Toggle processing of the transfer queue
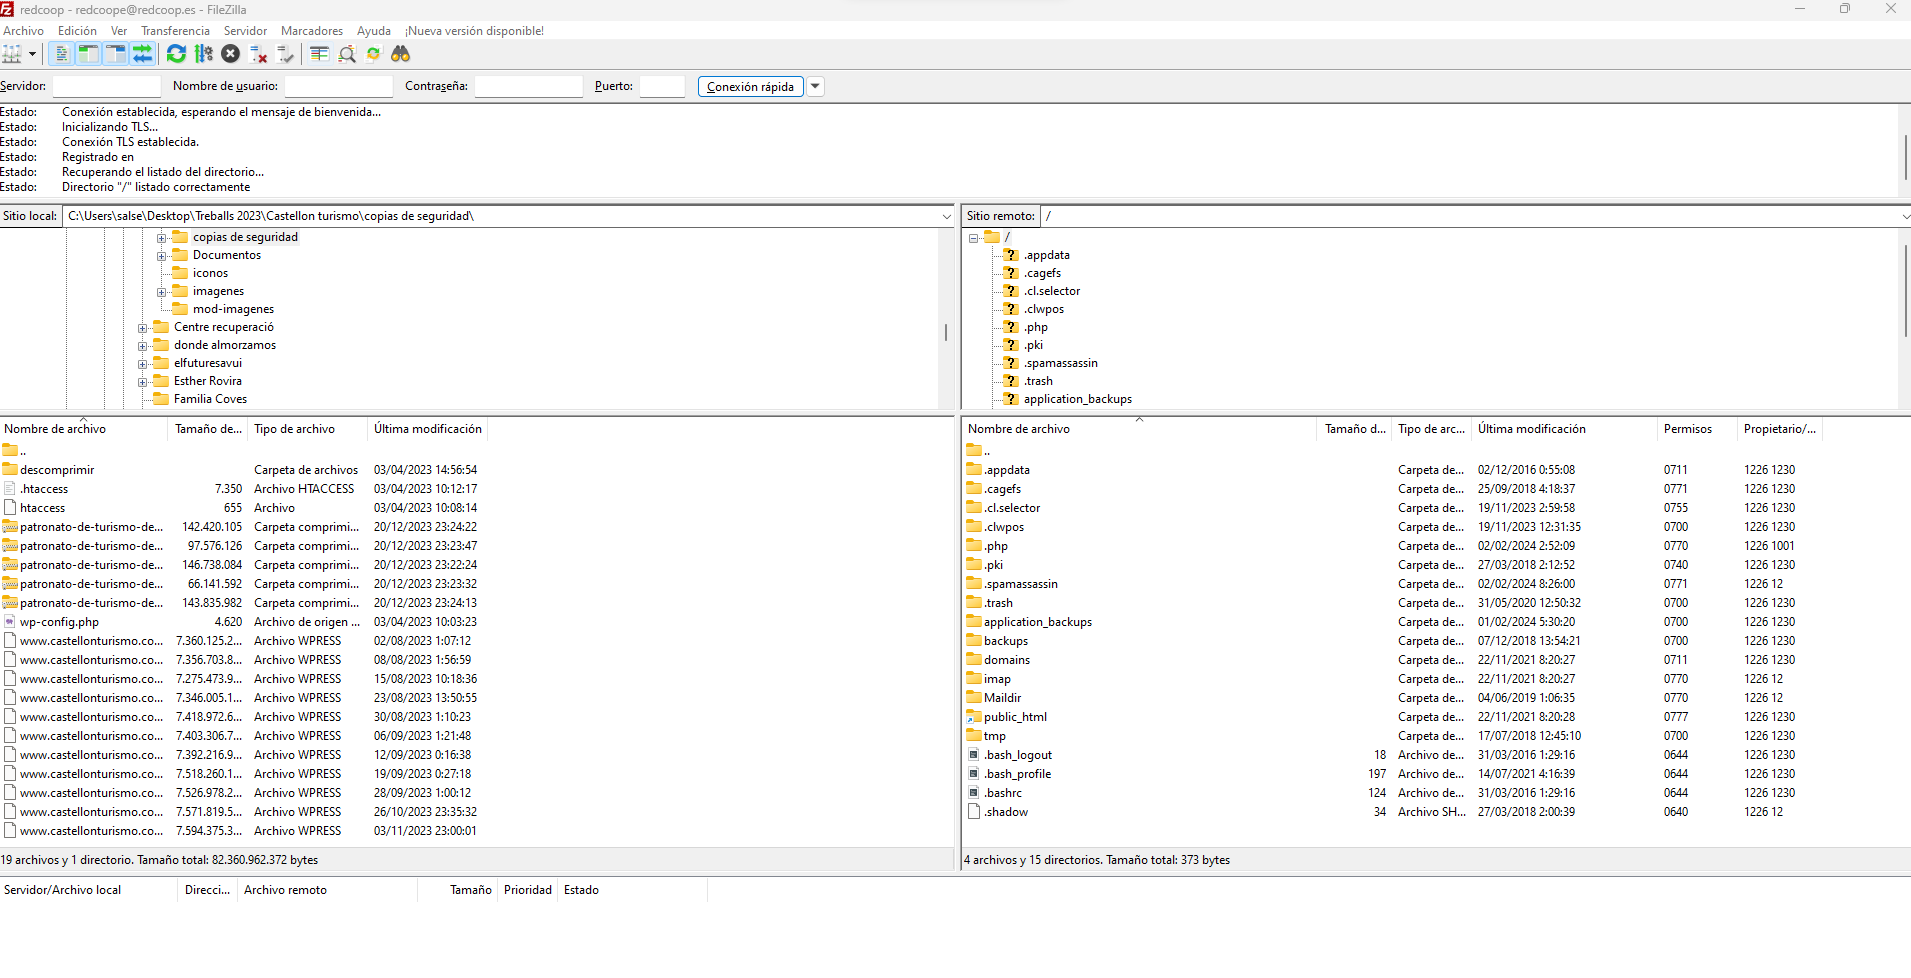 [x=204, y=54]
